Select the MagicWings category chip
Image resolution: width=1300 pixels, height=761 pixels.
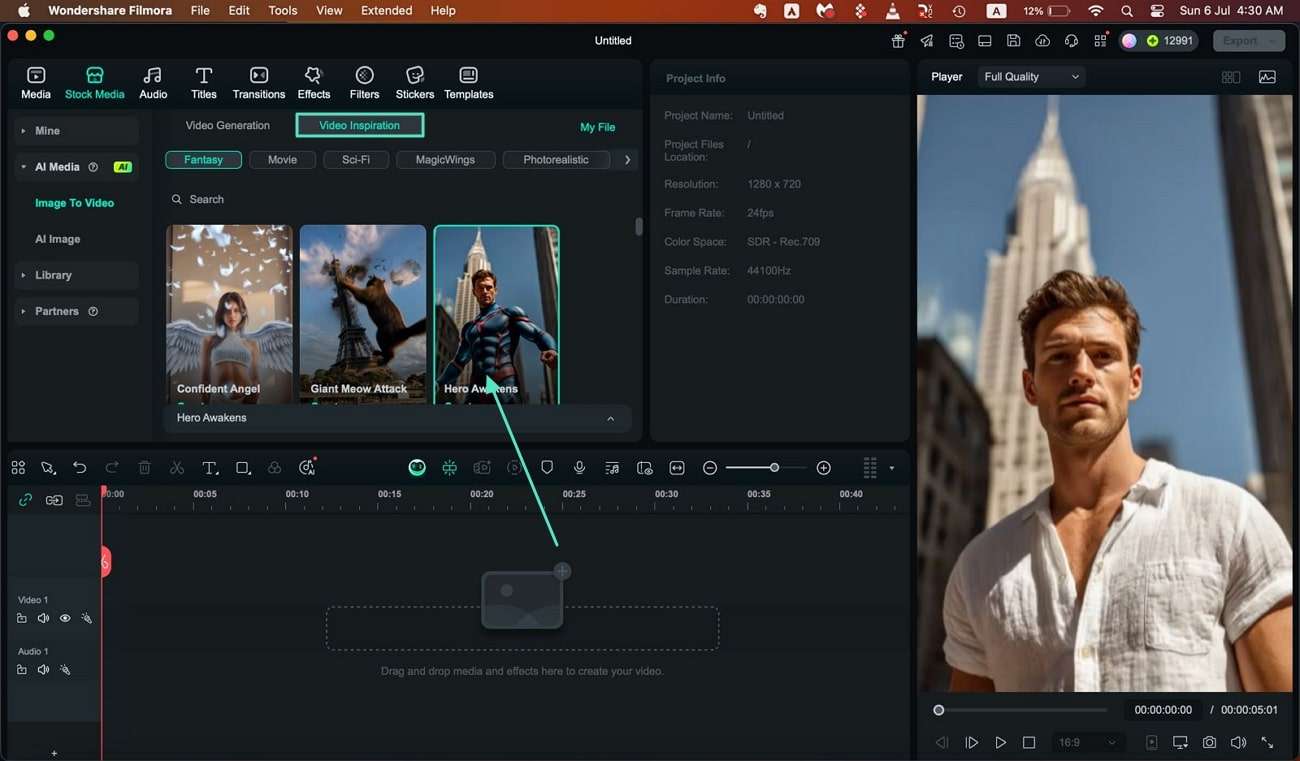445,160
